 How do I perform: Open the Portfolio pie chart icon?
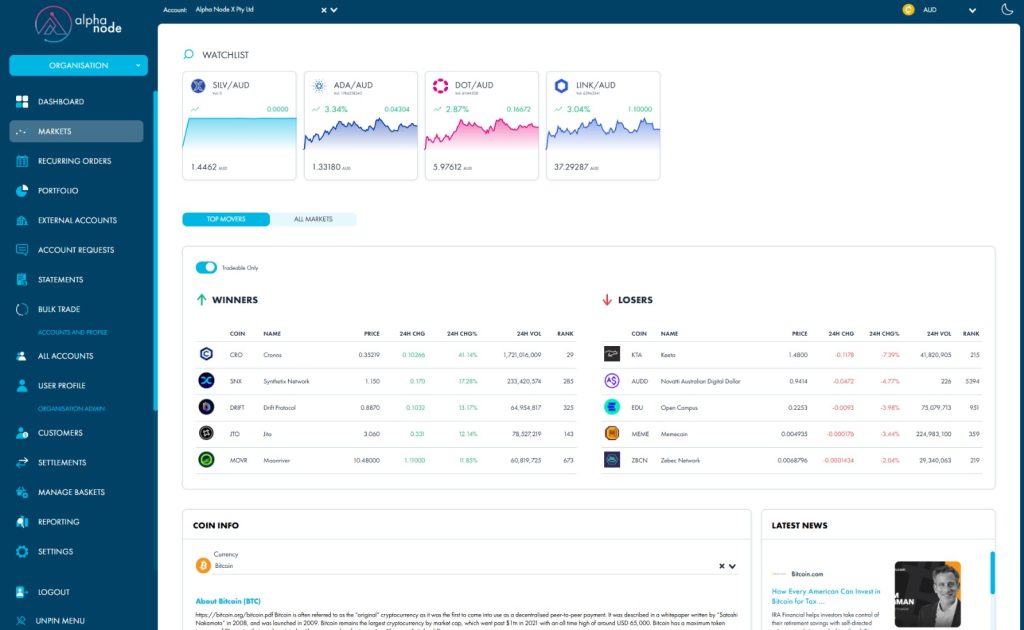tap(22, 191)
